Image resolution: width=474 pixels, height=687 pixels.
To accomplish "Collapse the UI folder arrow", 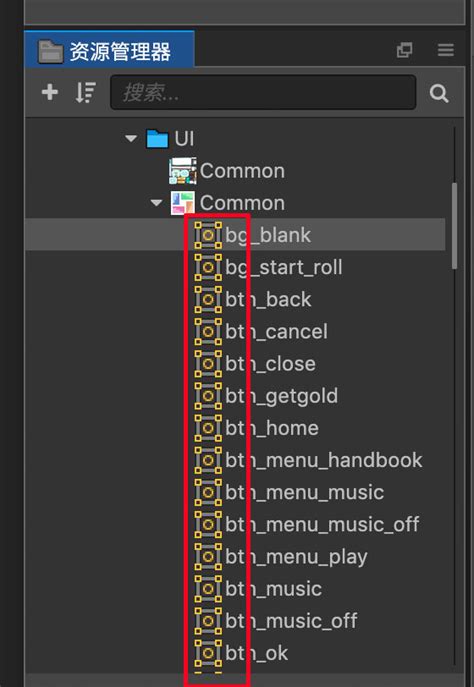I will (x=131, y=139).
